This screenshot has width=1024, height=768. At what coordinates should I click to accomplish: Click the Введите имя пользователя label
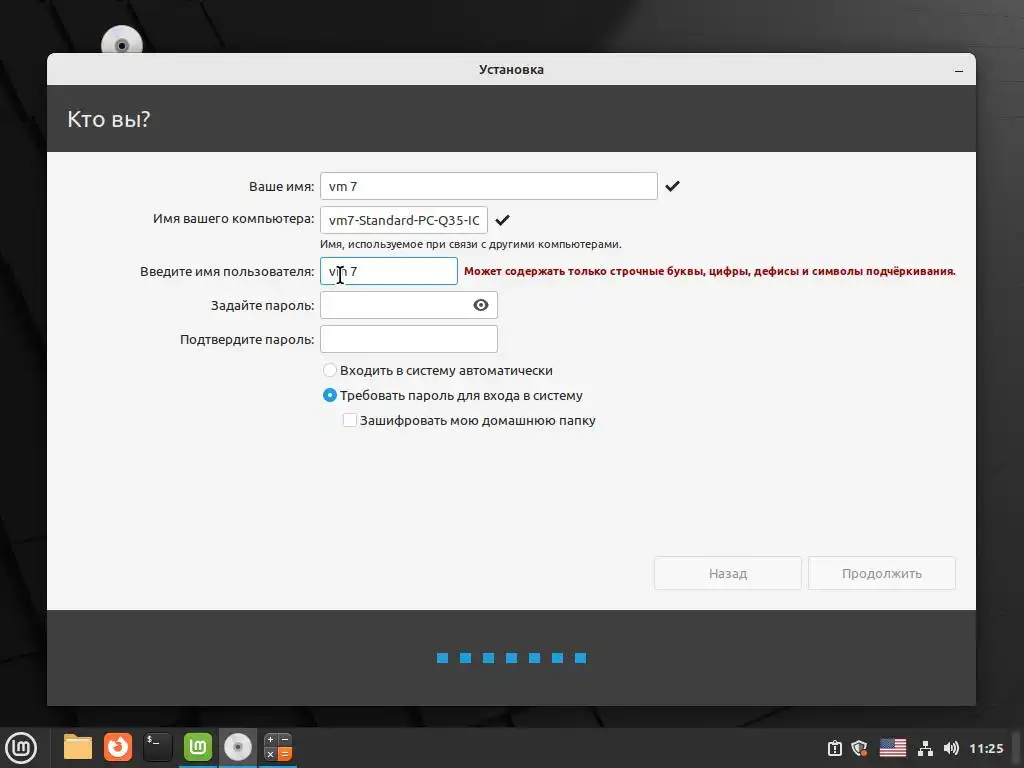(x=227, y=271)
